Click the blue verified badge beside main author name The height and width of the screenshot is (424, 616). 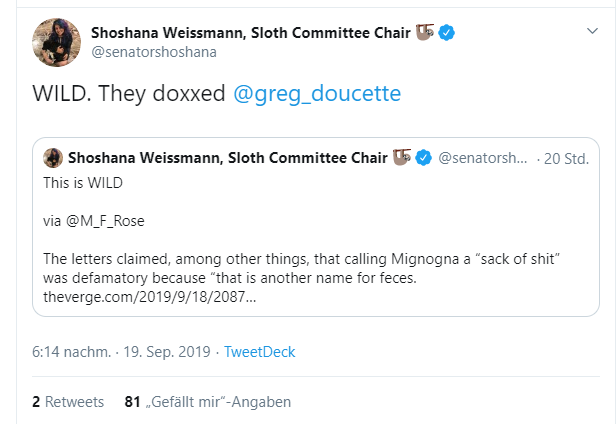(447, 33)
